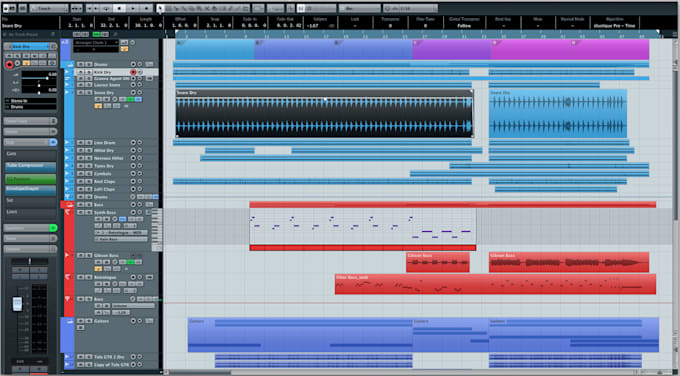Click the Tube Compressor strip module
Viewport: 680px width, 376px height.
30,167
